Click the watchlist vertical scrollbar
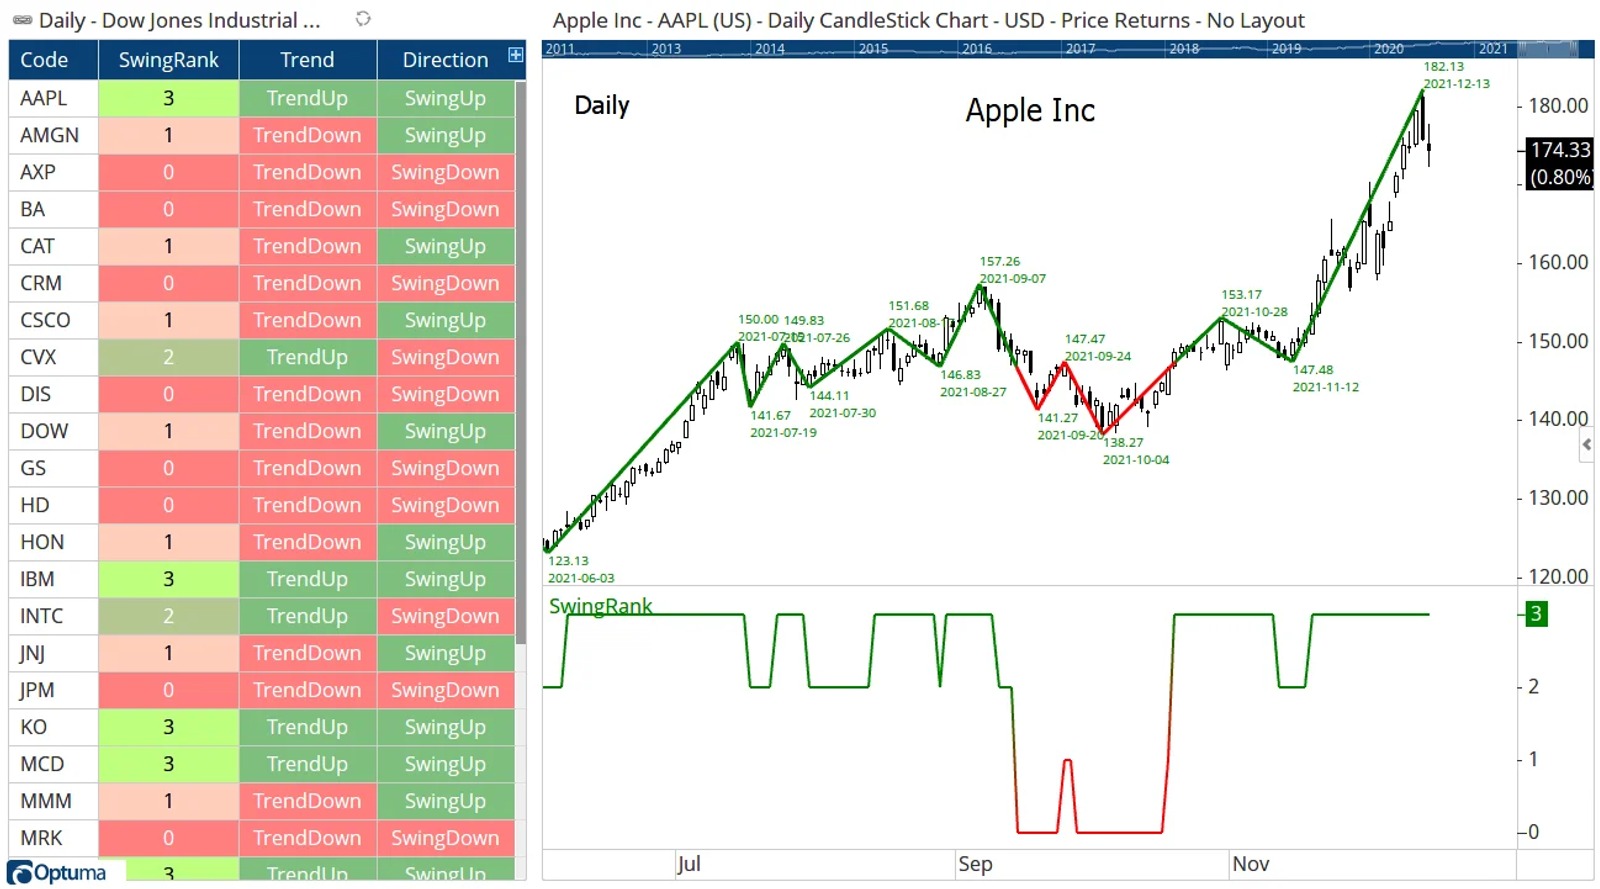This screenshot has height=889, width=1600. pyautogui.click(x=520, y=360)
